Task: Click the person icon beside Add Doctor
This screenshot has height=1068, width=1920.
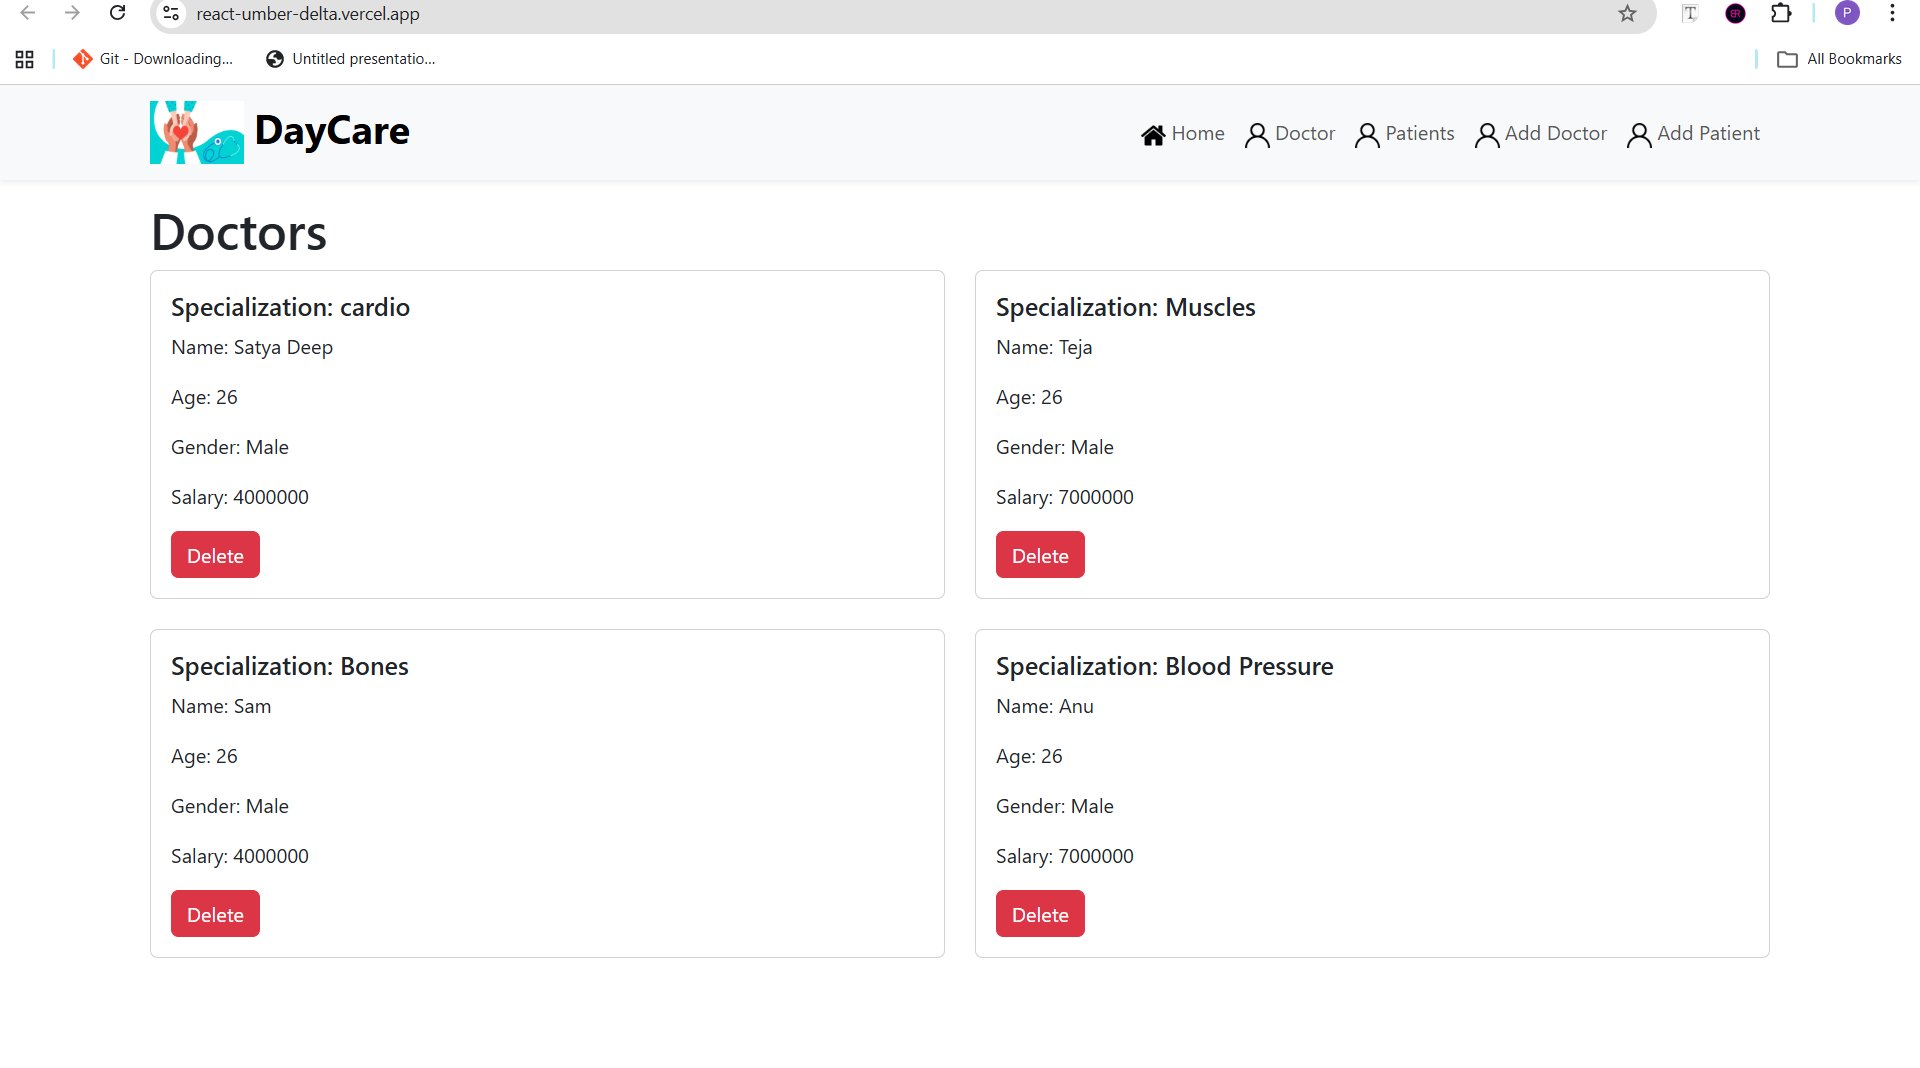Action: (1487, 135)
